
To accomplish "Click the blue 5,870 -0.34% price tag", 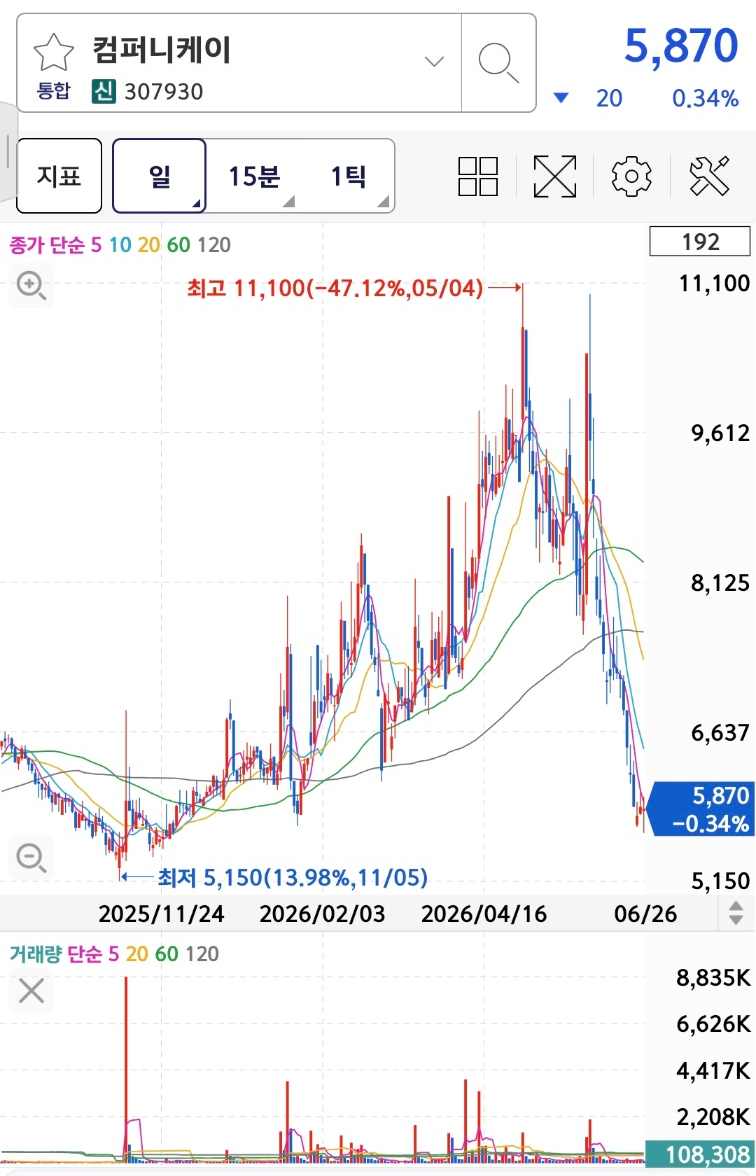I will coord(699,809).
